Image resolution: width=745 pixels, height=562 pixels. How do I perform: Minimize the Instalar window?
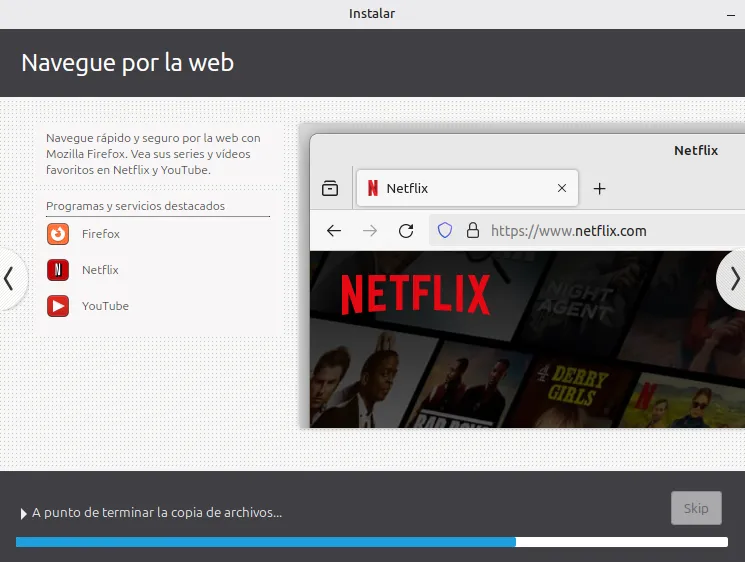click(730, 15)
